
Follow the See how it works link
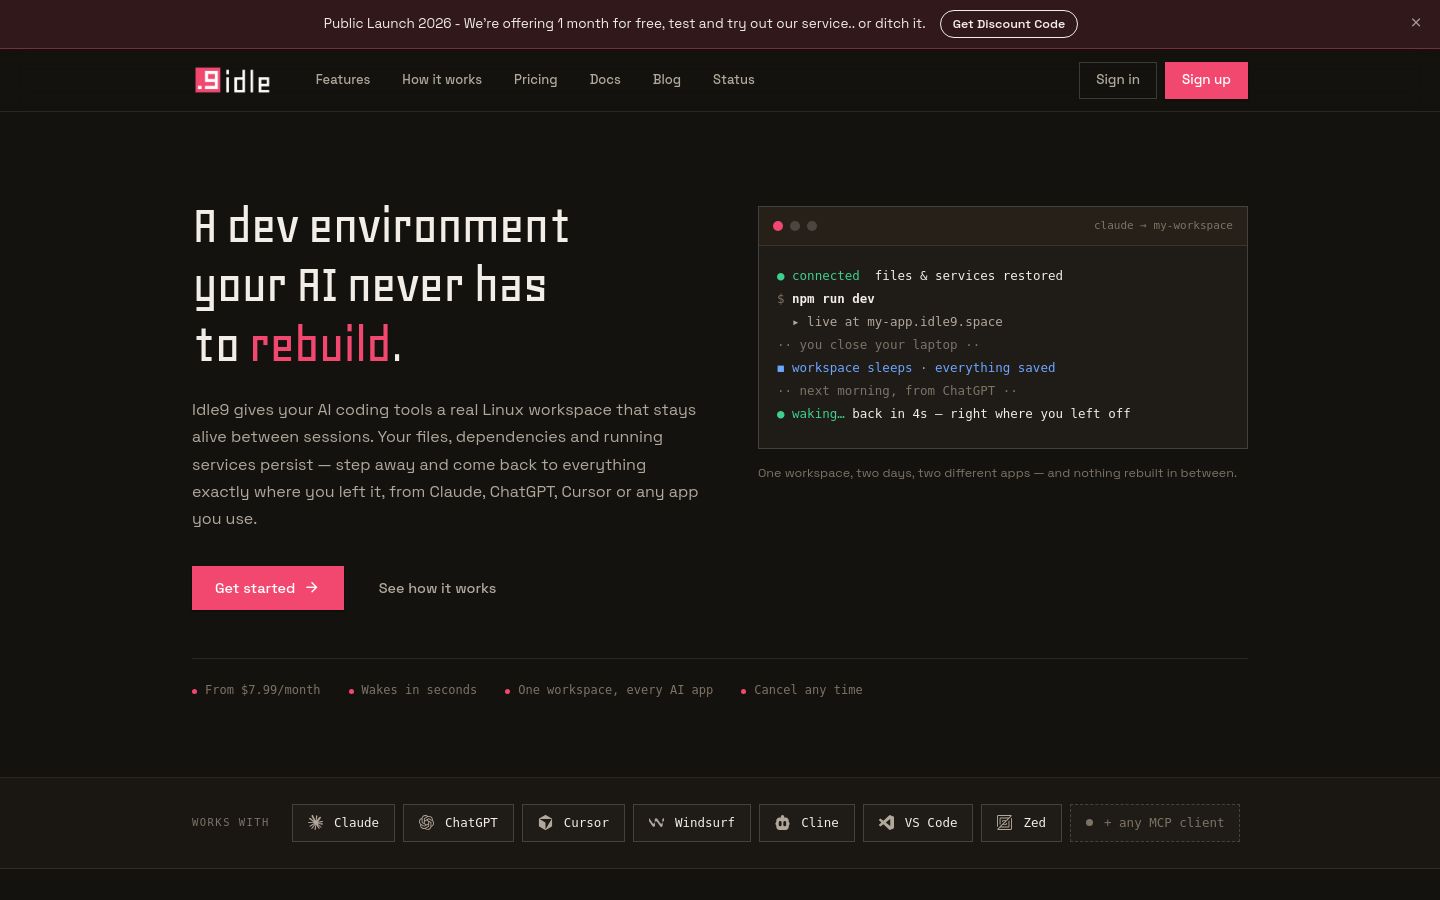437,588
